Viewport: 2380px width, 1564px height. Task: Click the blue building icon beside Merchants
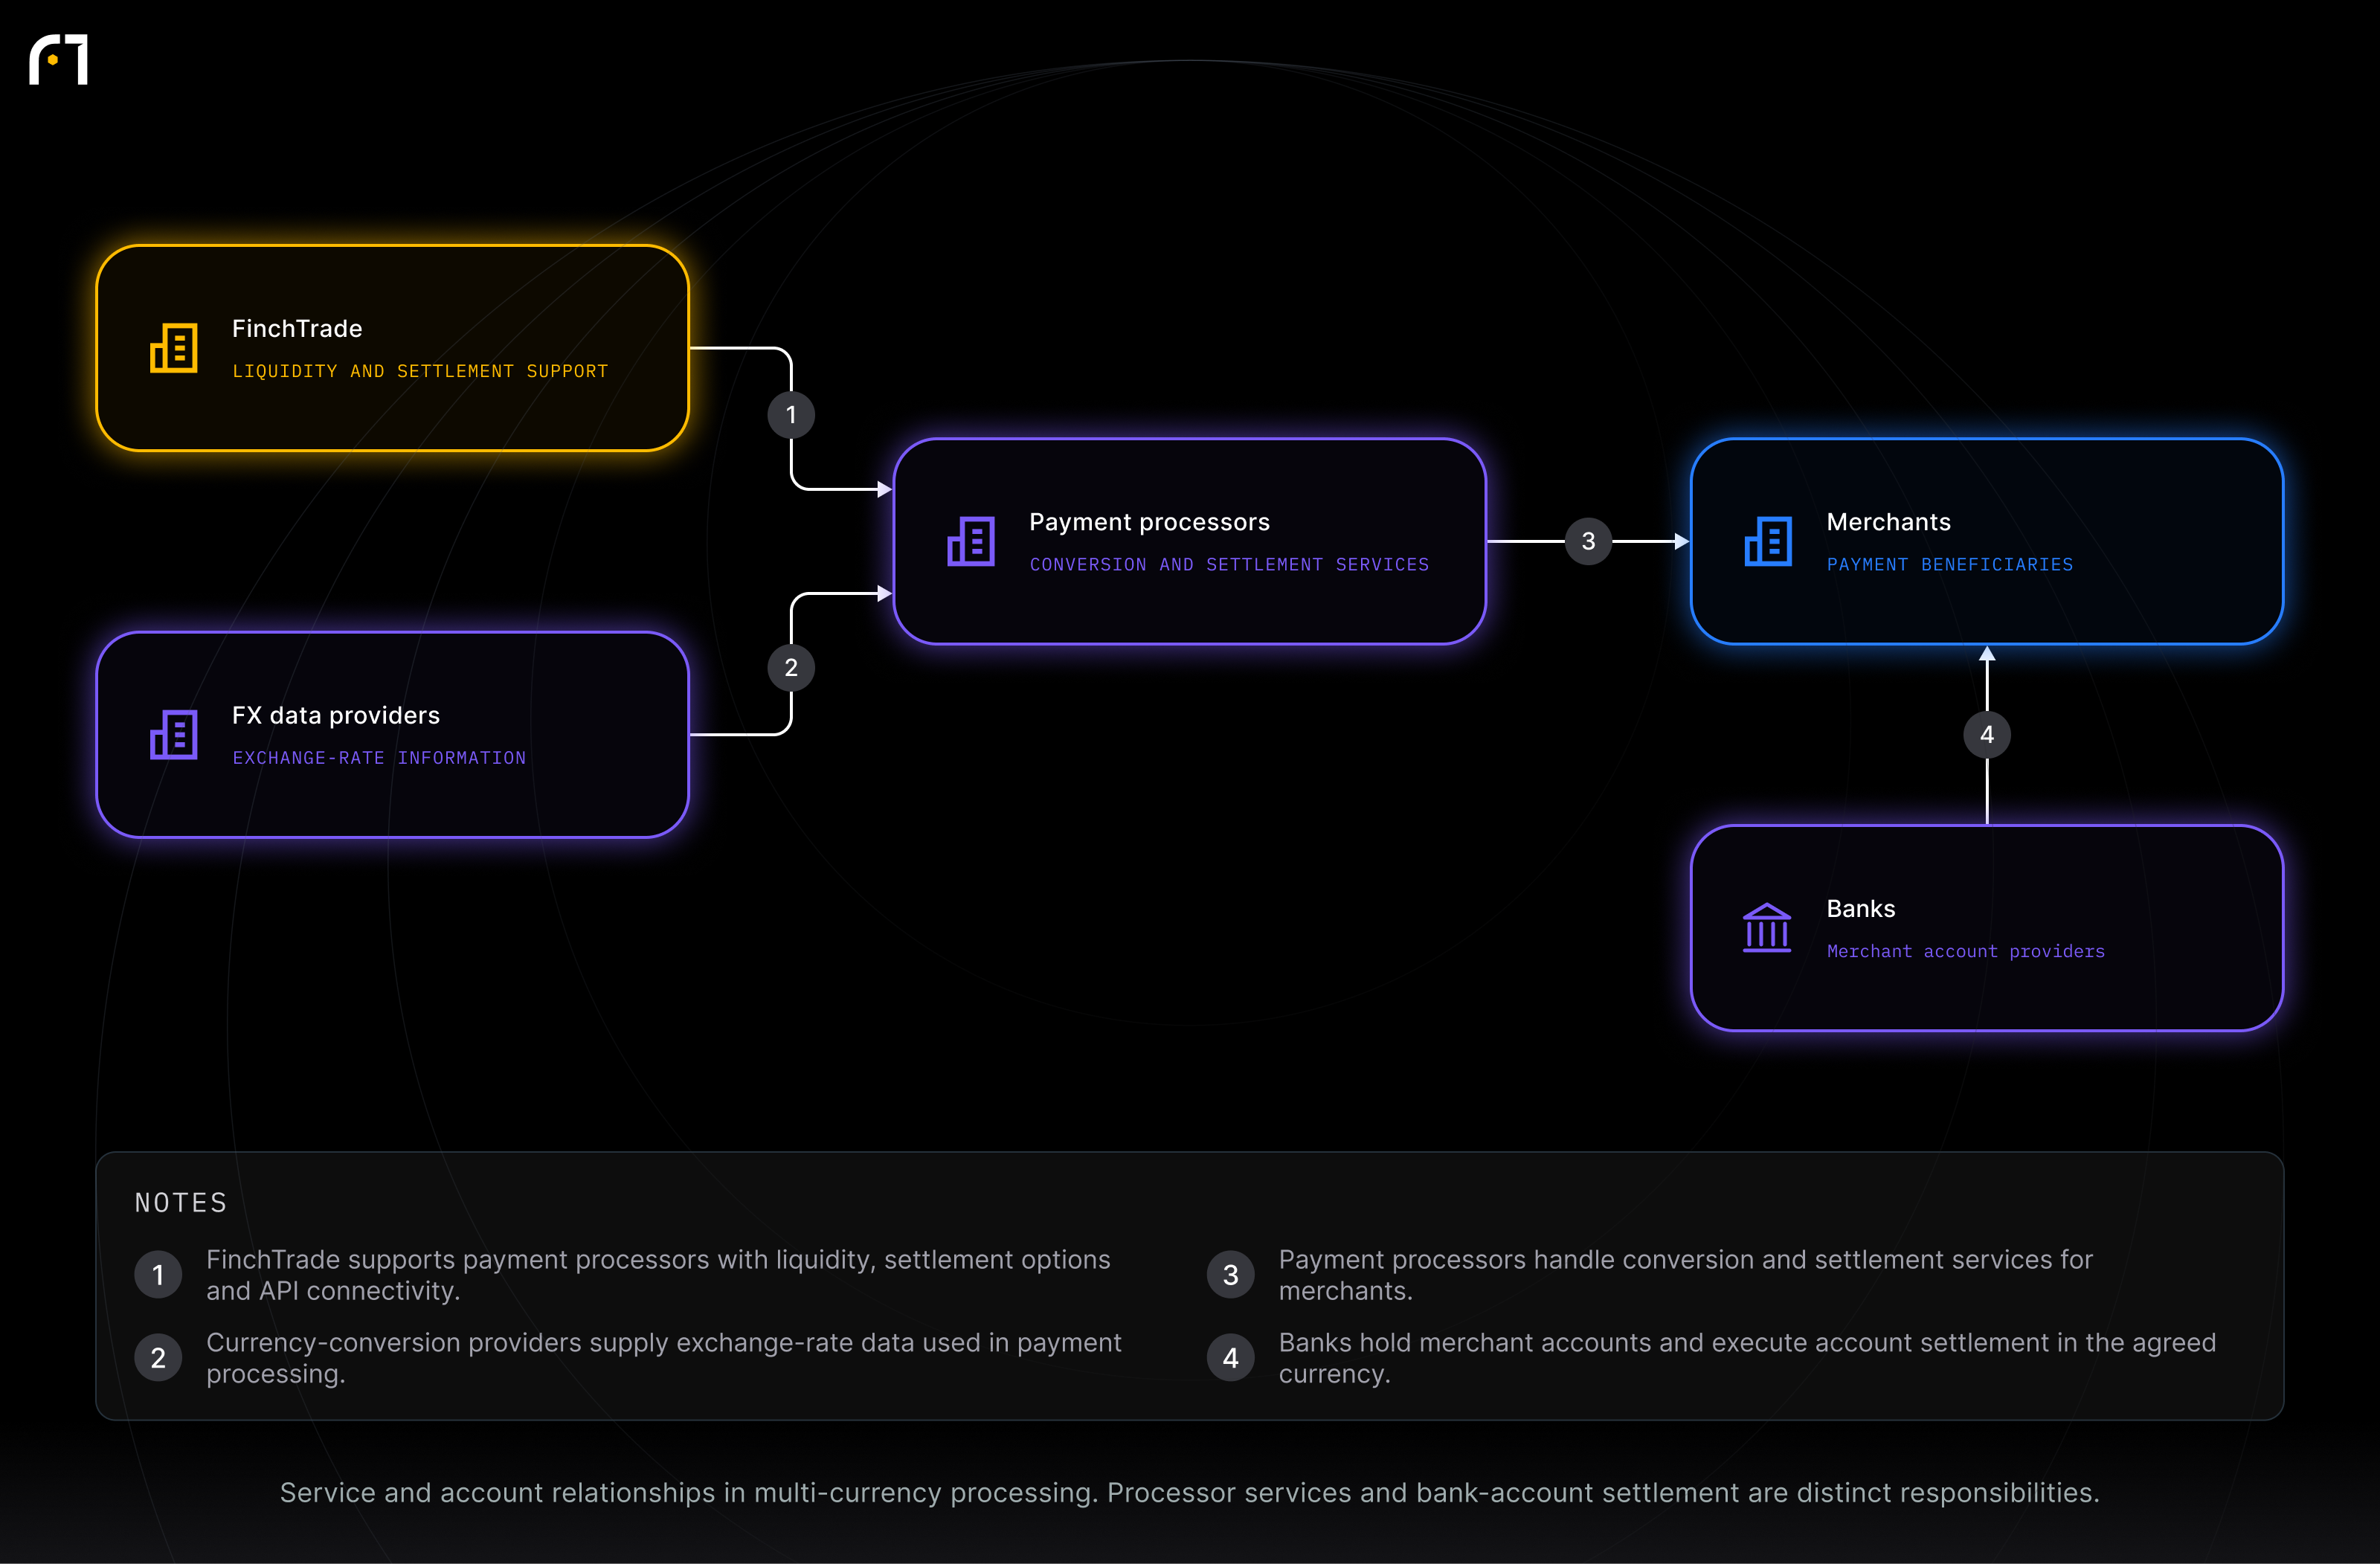(x=1768, y=541)
